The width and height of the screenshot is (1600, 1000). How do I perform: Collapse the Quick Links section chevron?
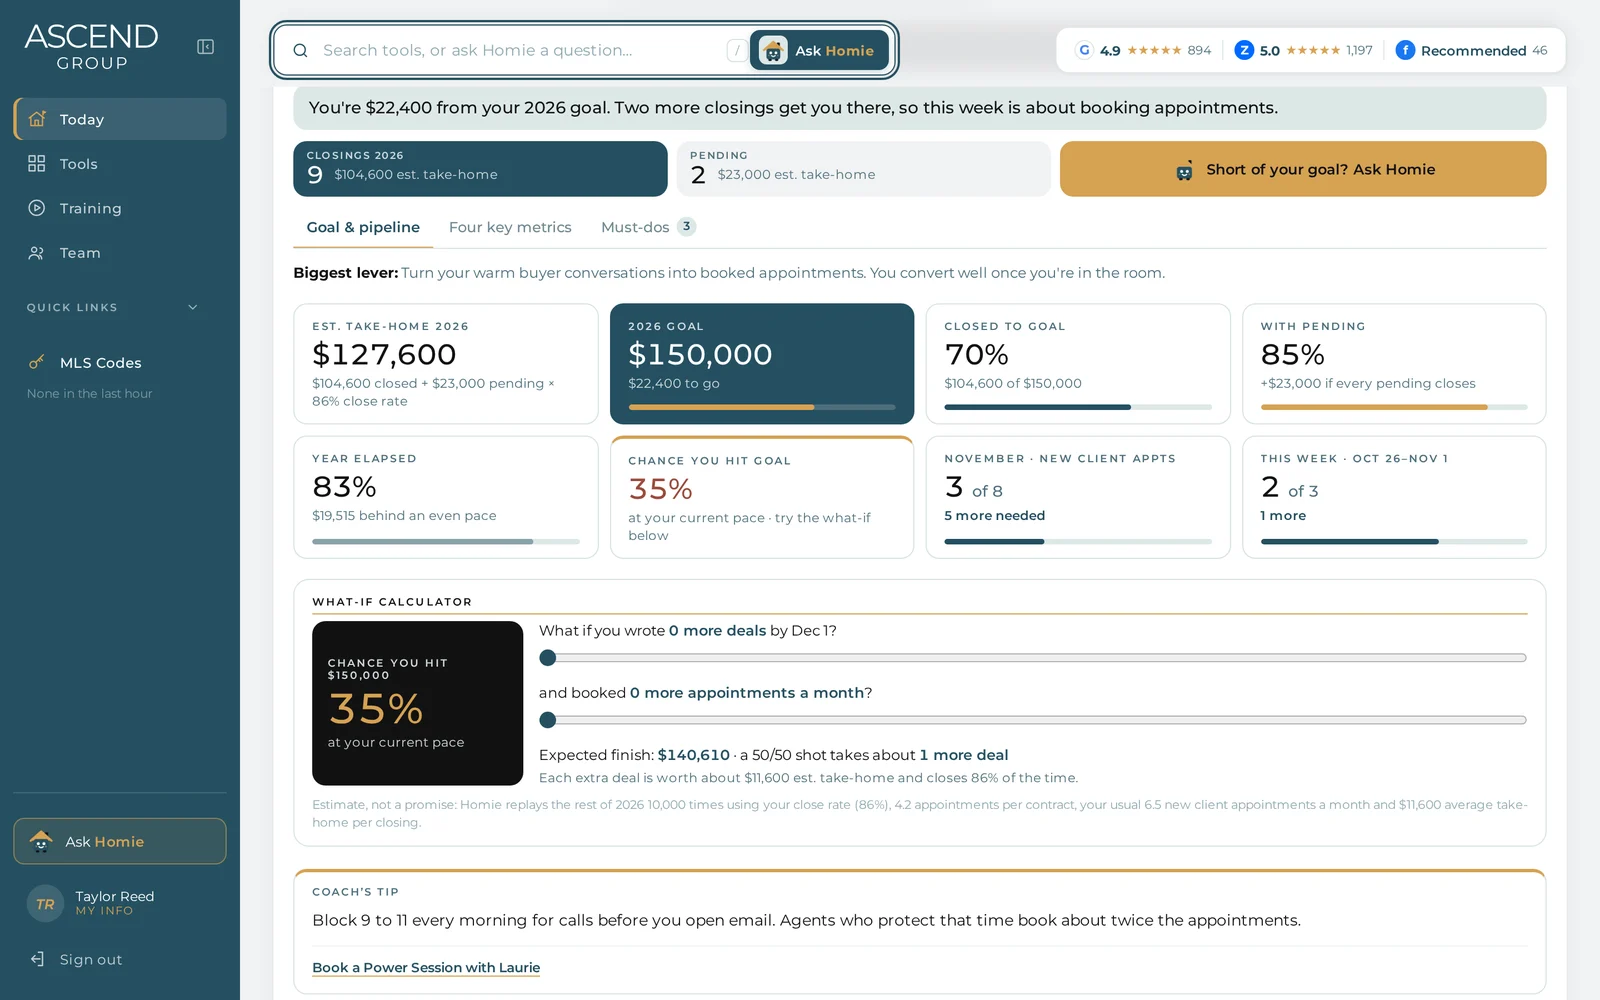[193, 308]
